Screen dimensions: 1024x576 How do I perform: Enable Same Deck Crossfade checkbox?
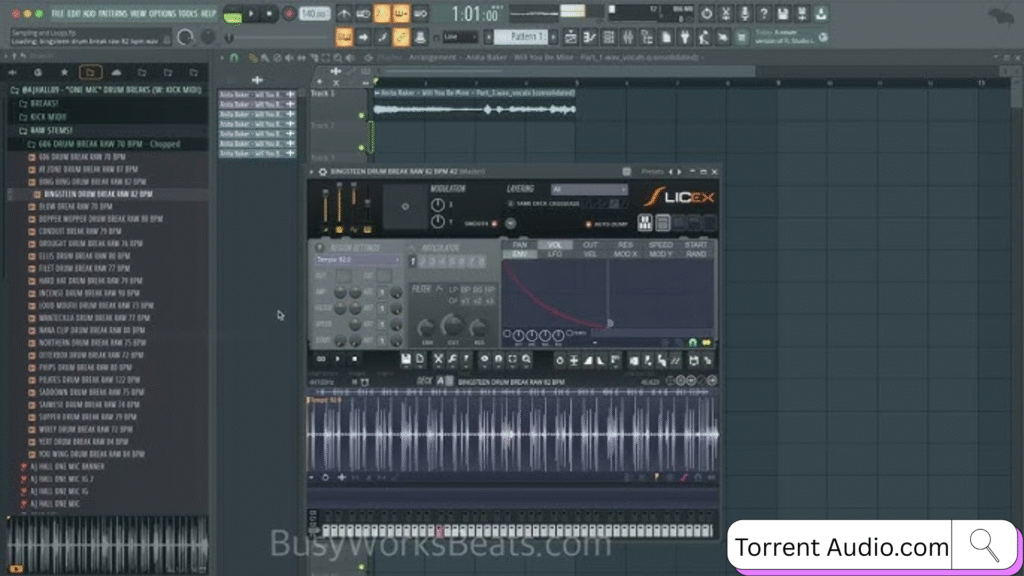[511, 204]
